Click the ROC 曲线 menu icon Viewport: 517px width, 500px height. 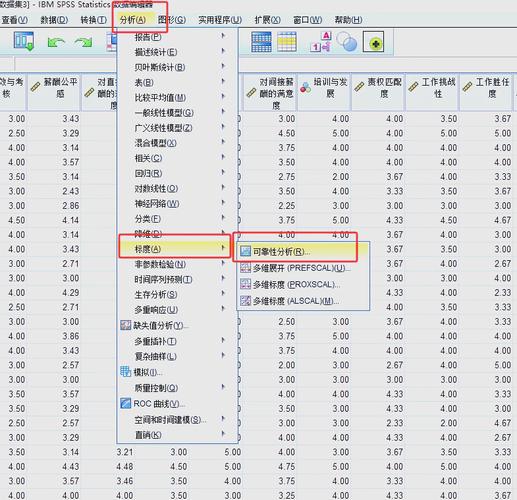pos(125,403)
